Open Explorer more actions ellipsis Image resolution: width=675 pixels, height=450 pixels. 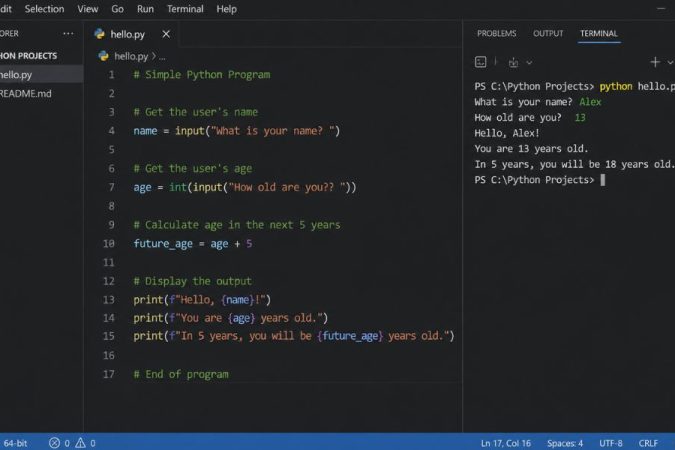point(68,34)
